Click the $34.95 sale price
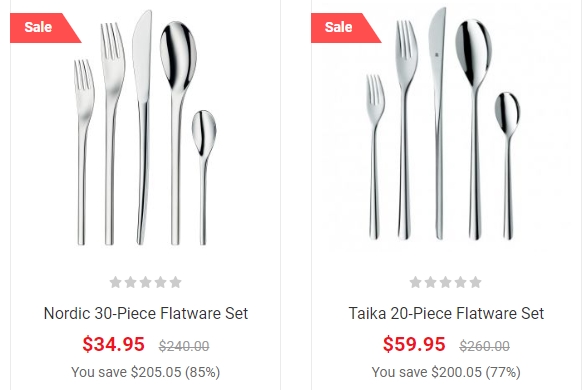 point(113,344)
